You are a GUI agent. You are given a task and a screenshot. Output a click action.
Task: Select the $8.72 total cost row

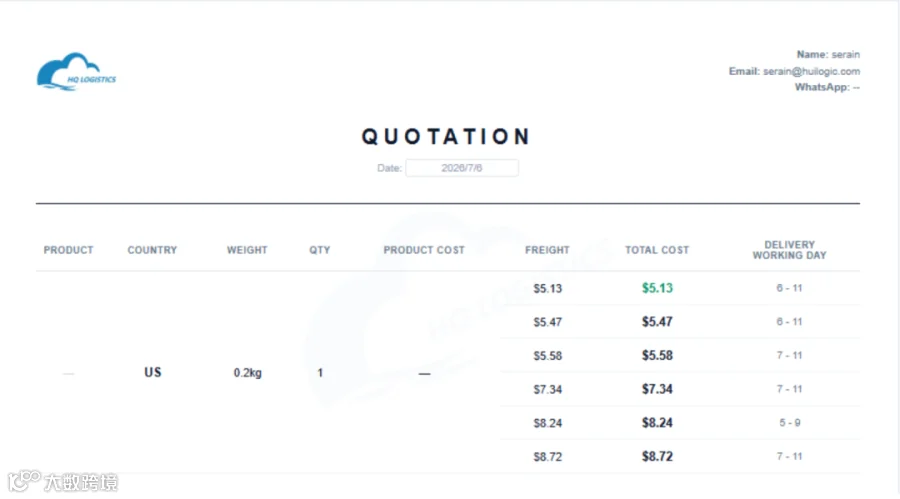click(x=680, y=457)
